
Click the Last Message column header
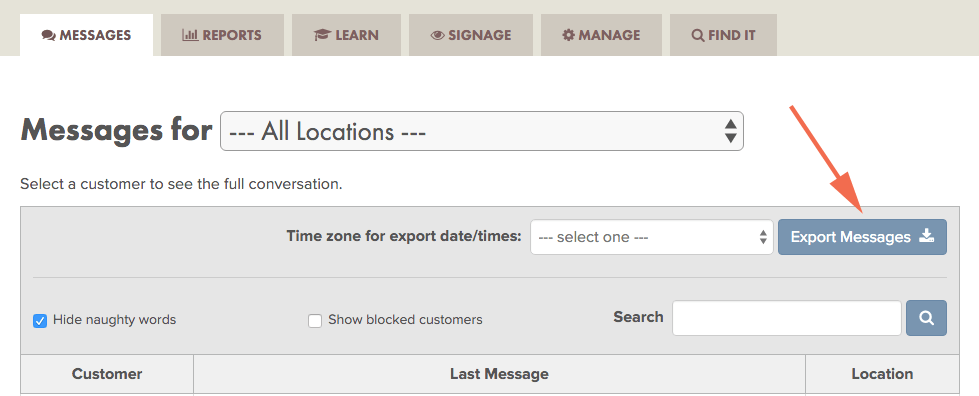pyautogui.click(x=499, y=374)
